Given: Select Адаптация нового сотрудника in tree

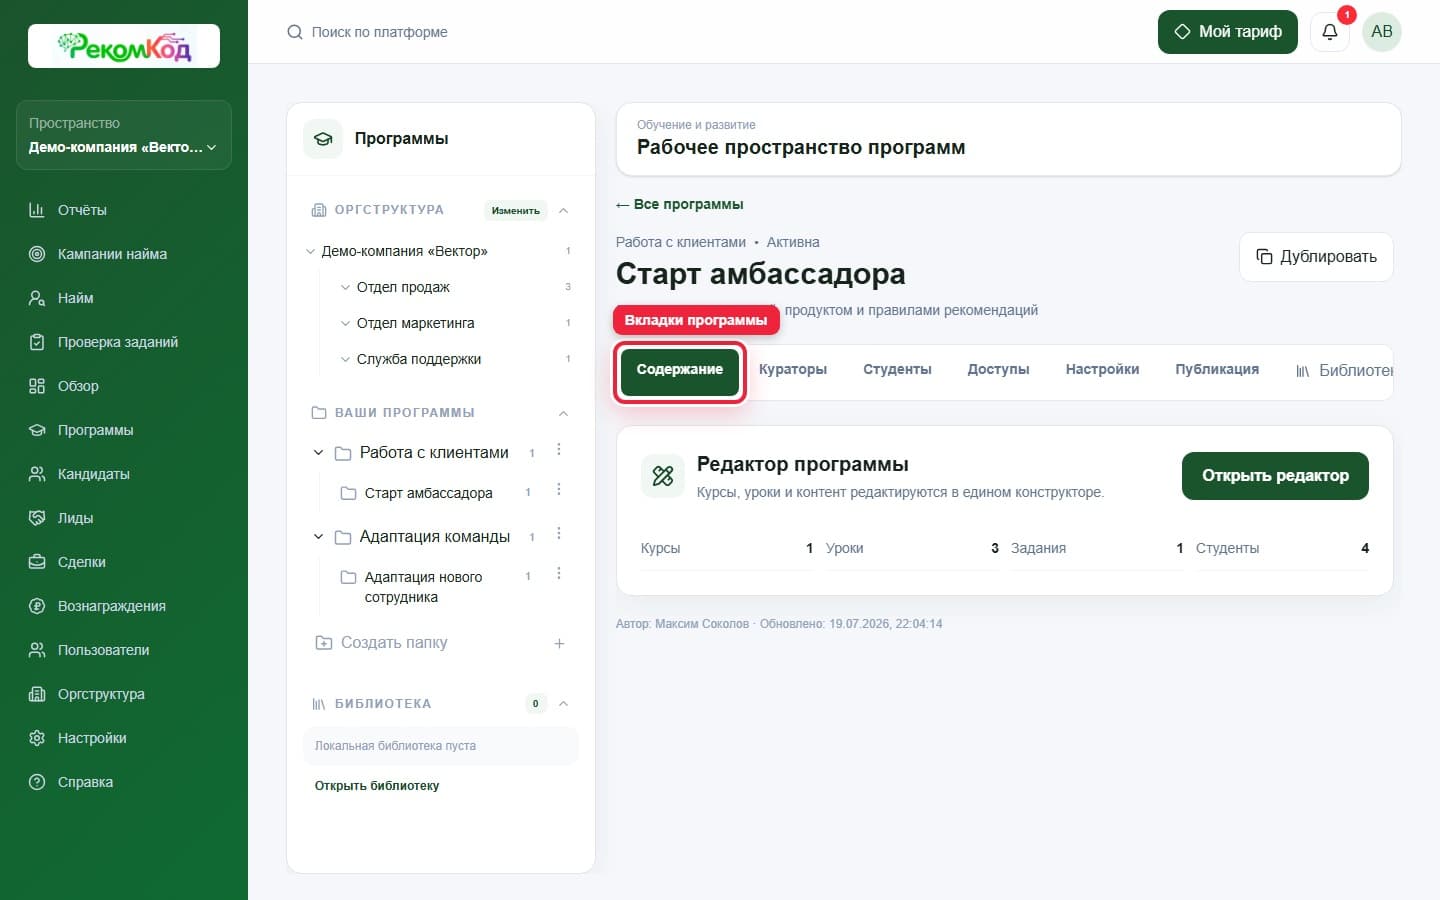Looking at the screenshot, I should [x=423, y=587].
